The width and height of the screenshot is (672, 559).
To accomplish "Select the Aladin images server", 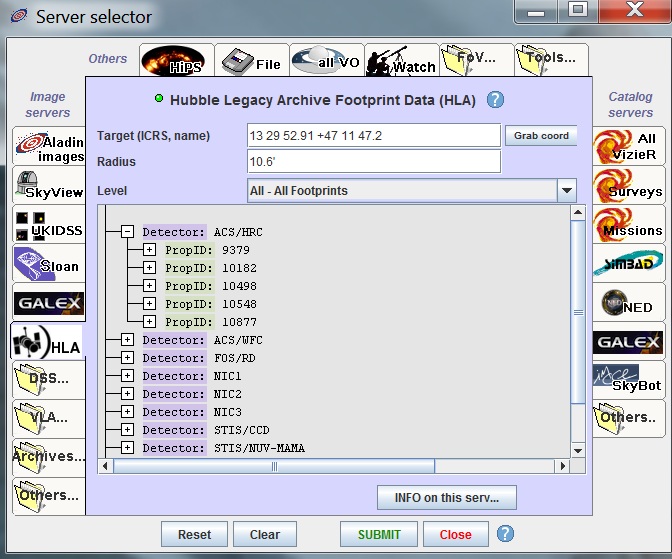I will click(49, 146).
